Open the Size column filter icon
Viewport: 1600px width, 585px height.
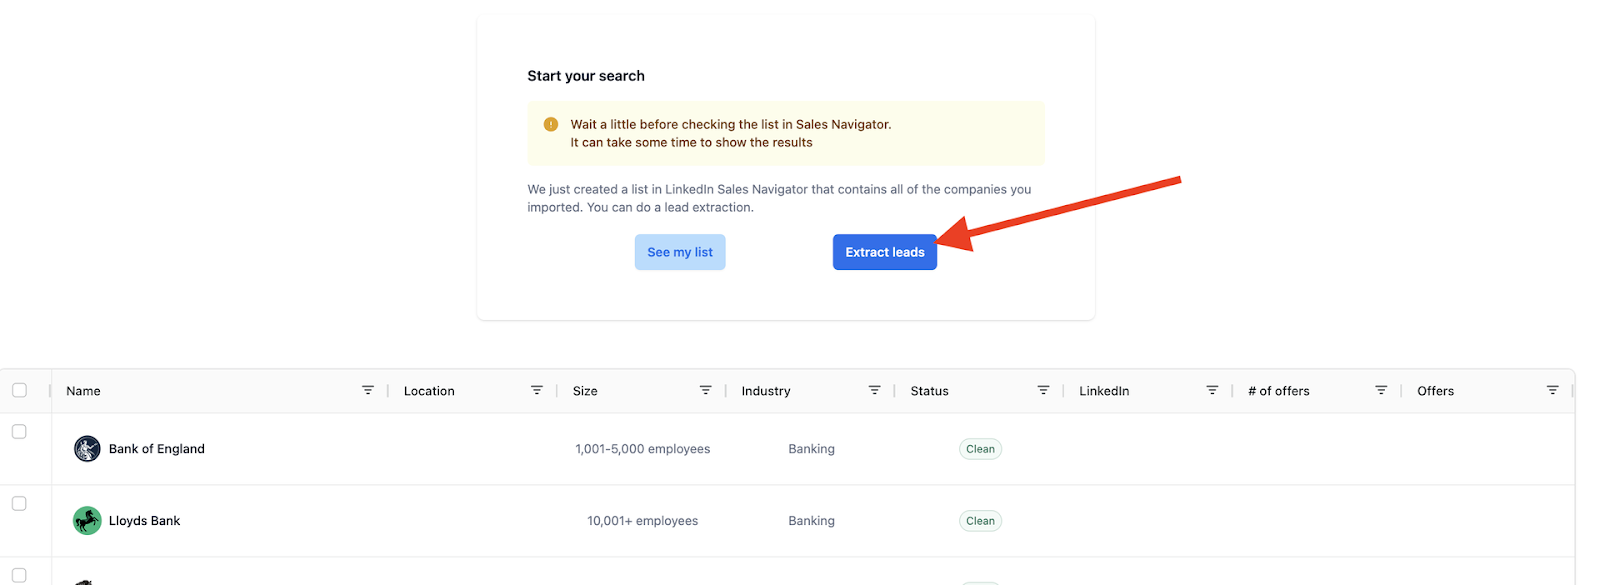706,390
